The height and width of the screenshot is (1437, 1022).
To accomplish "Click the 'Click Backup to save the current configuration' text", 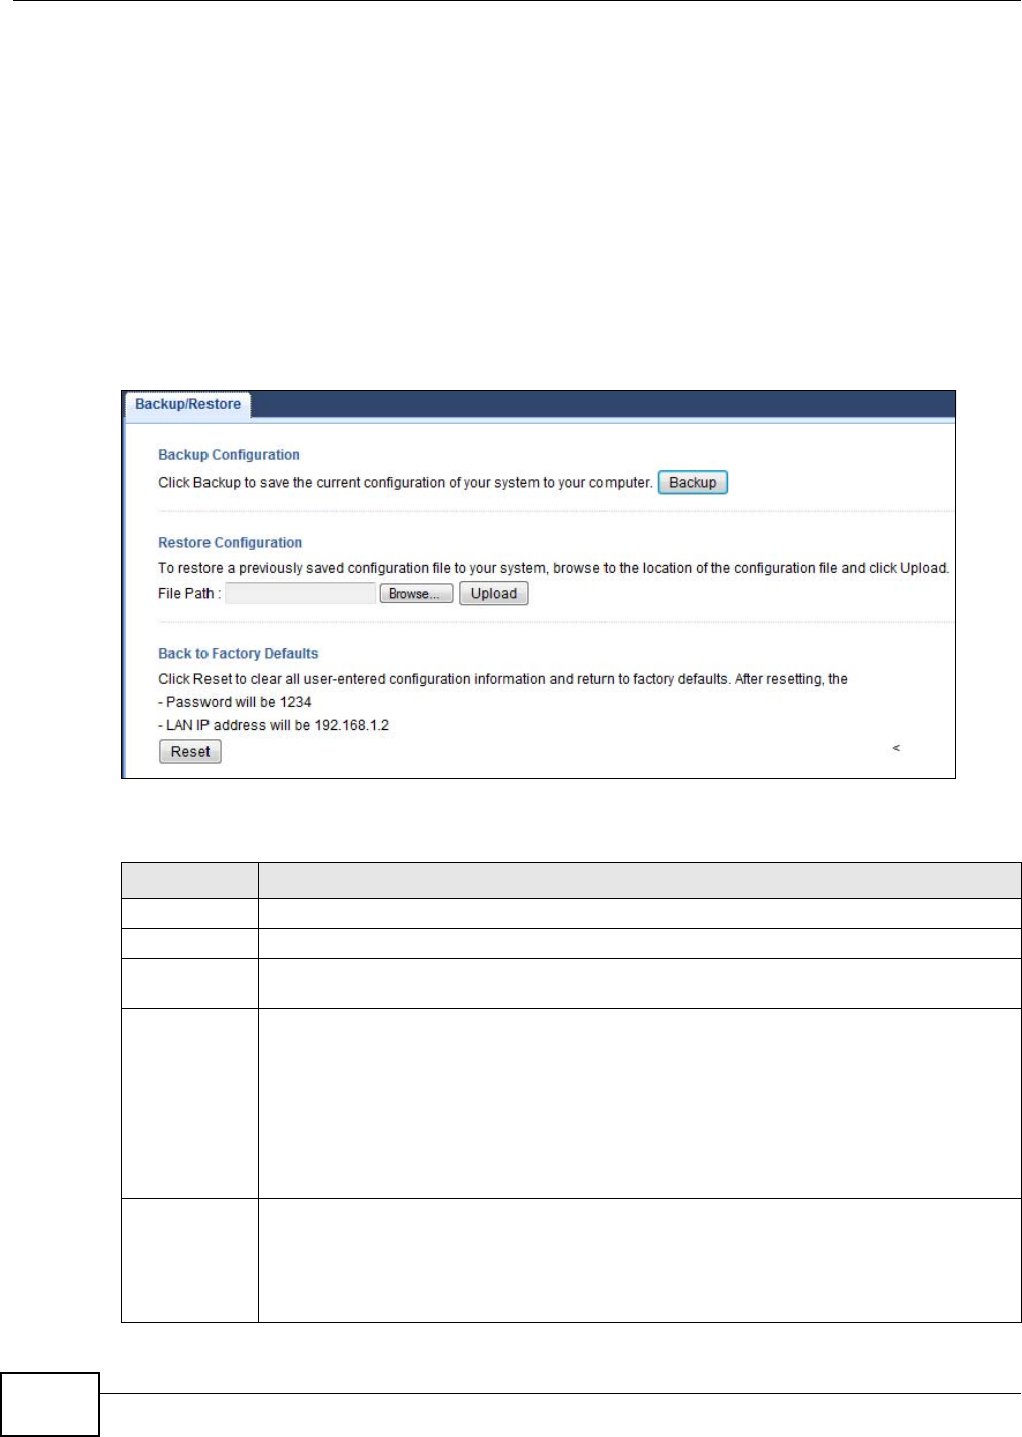I will pos(405,482).
